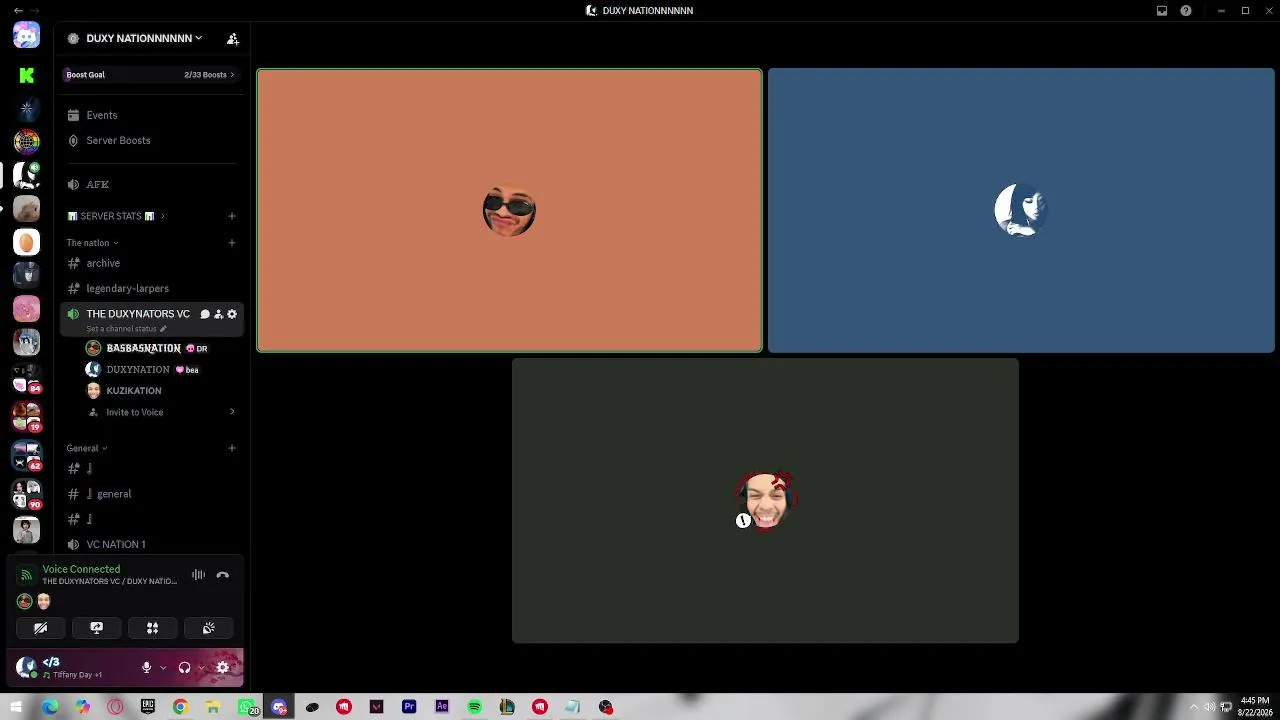The image size is (1280, 720).
Task: Open user settings gear
Action: [x=223, y=667]
